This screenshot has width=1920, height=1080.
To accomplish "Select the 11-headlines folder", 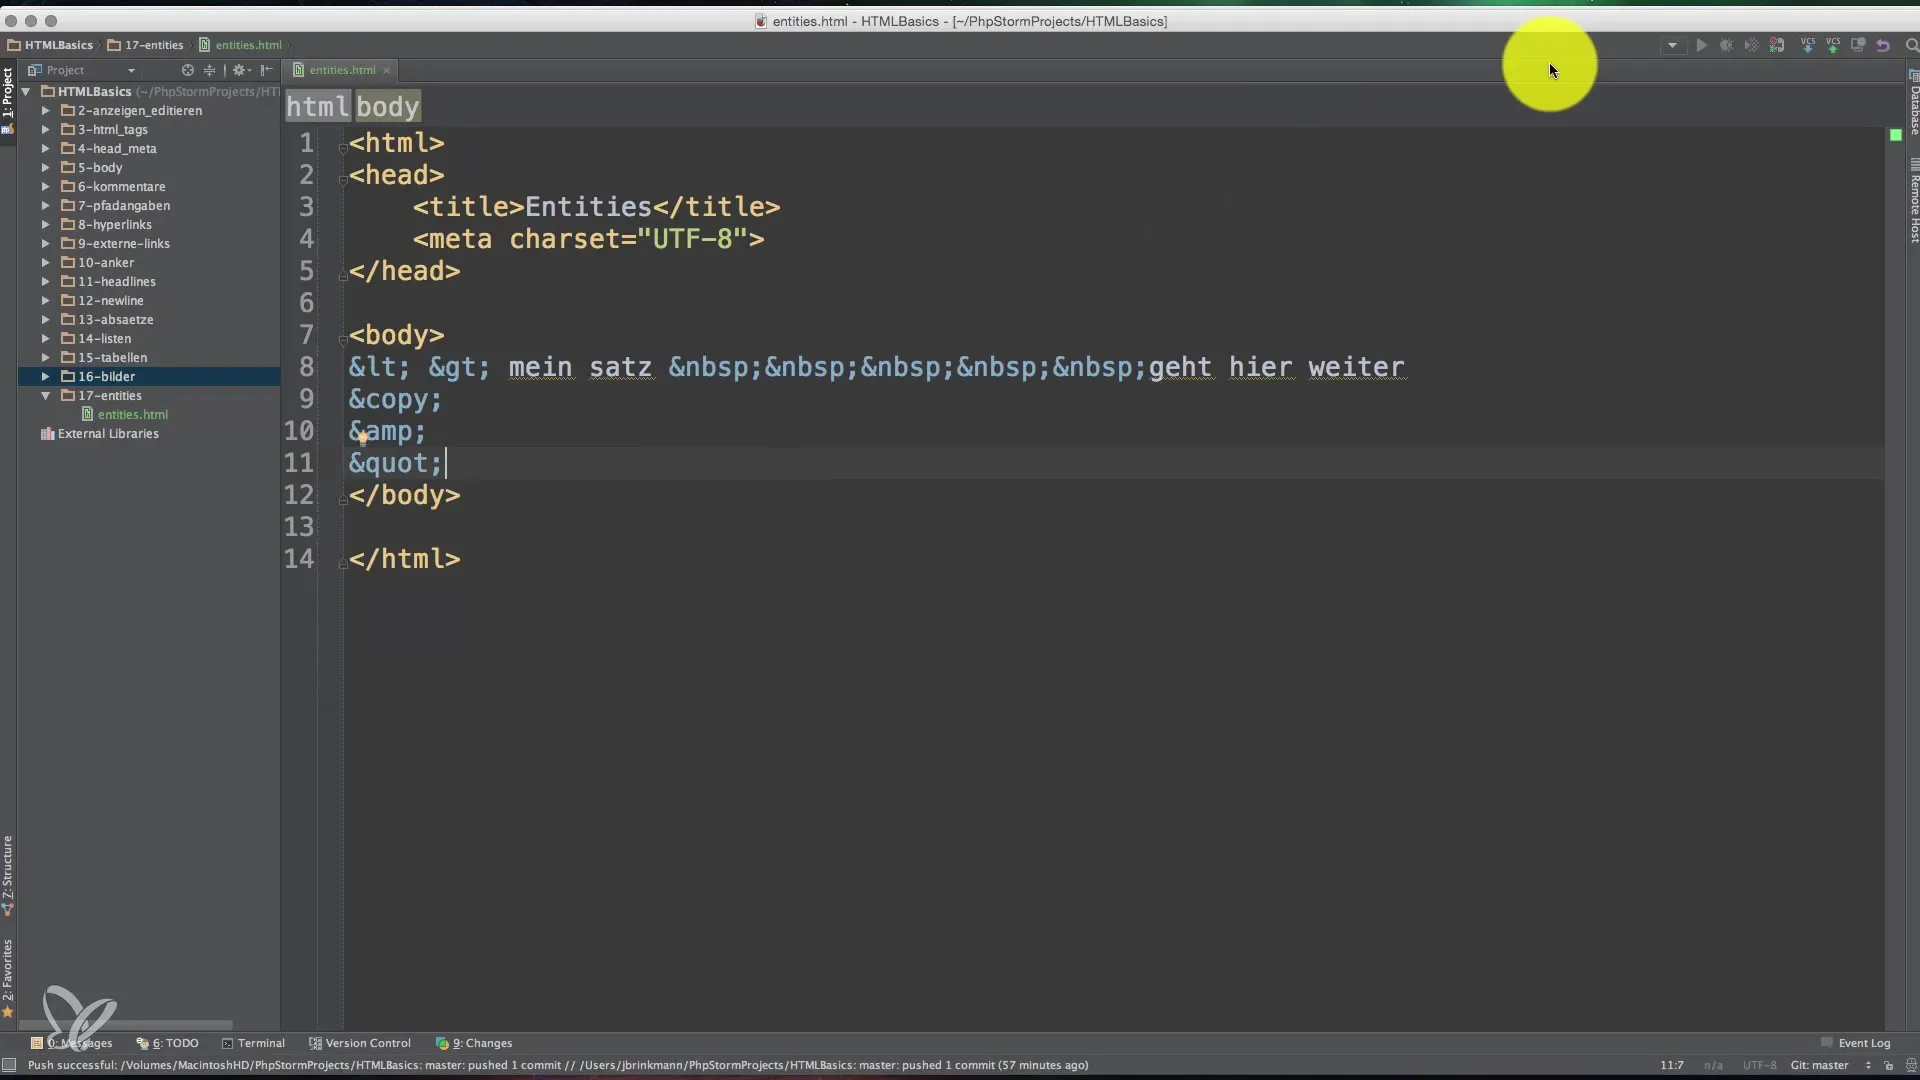I will click(108, 282).
